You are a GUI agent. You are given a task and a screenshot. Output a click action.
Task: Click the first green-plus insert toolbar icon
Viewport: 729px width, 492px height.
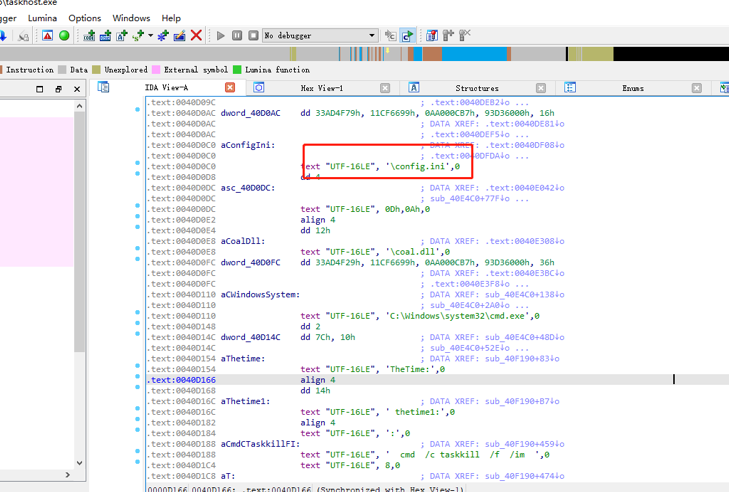89,35
